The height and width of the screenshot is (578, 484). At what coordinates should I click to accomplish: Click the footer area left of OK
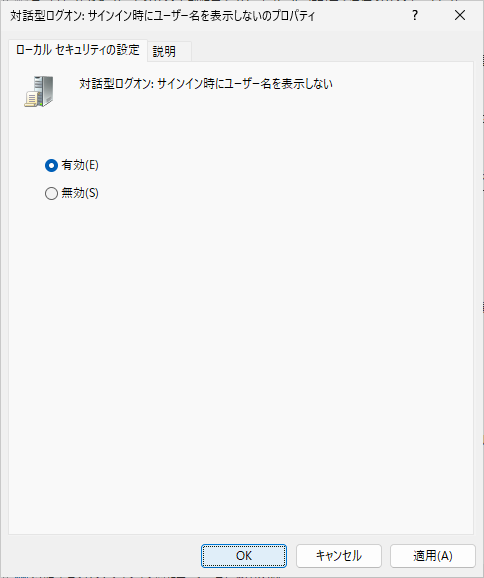click(x=101, y=556)
